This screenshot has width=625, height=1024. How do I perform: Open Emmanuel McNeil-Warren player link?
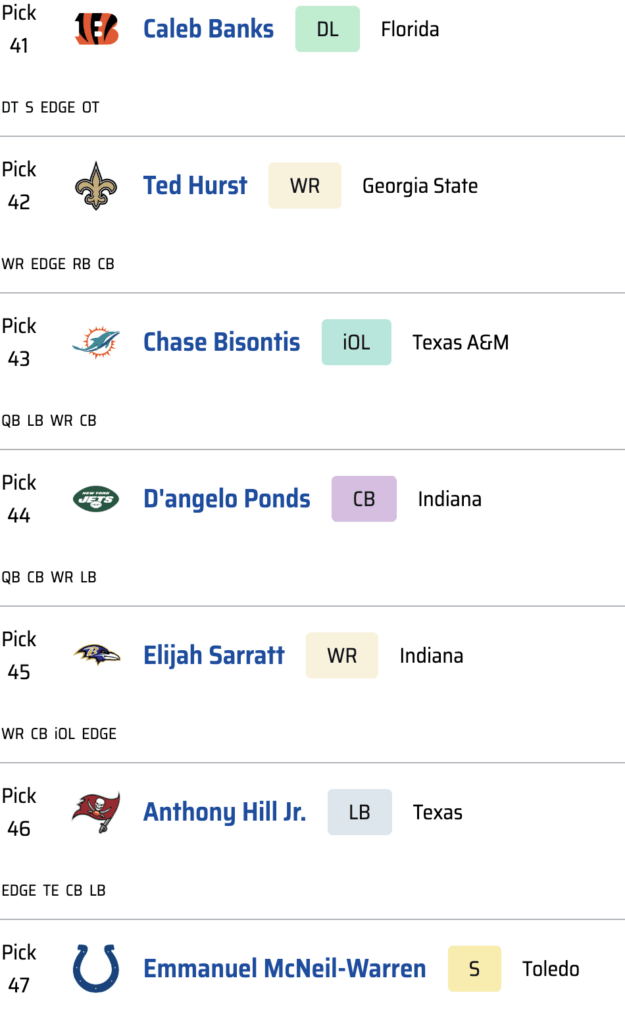click(284, 969)
